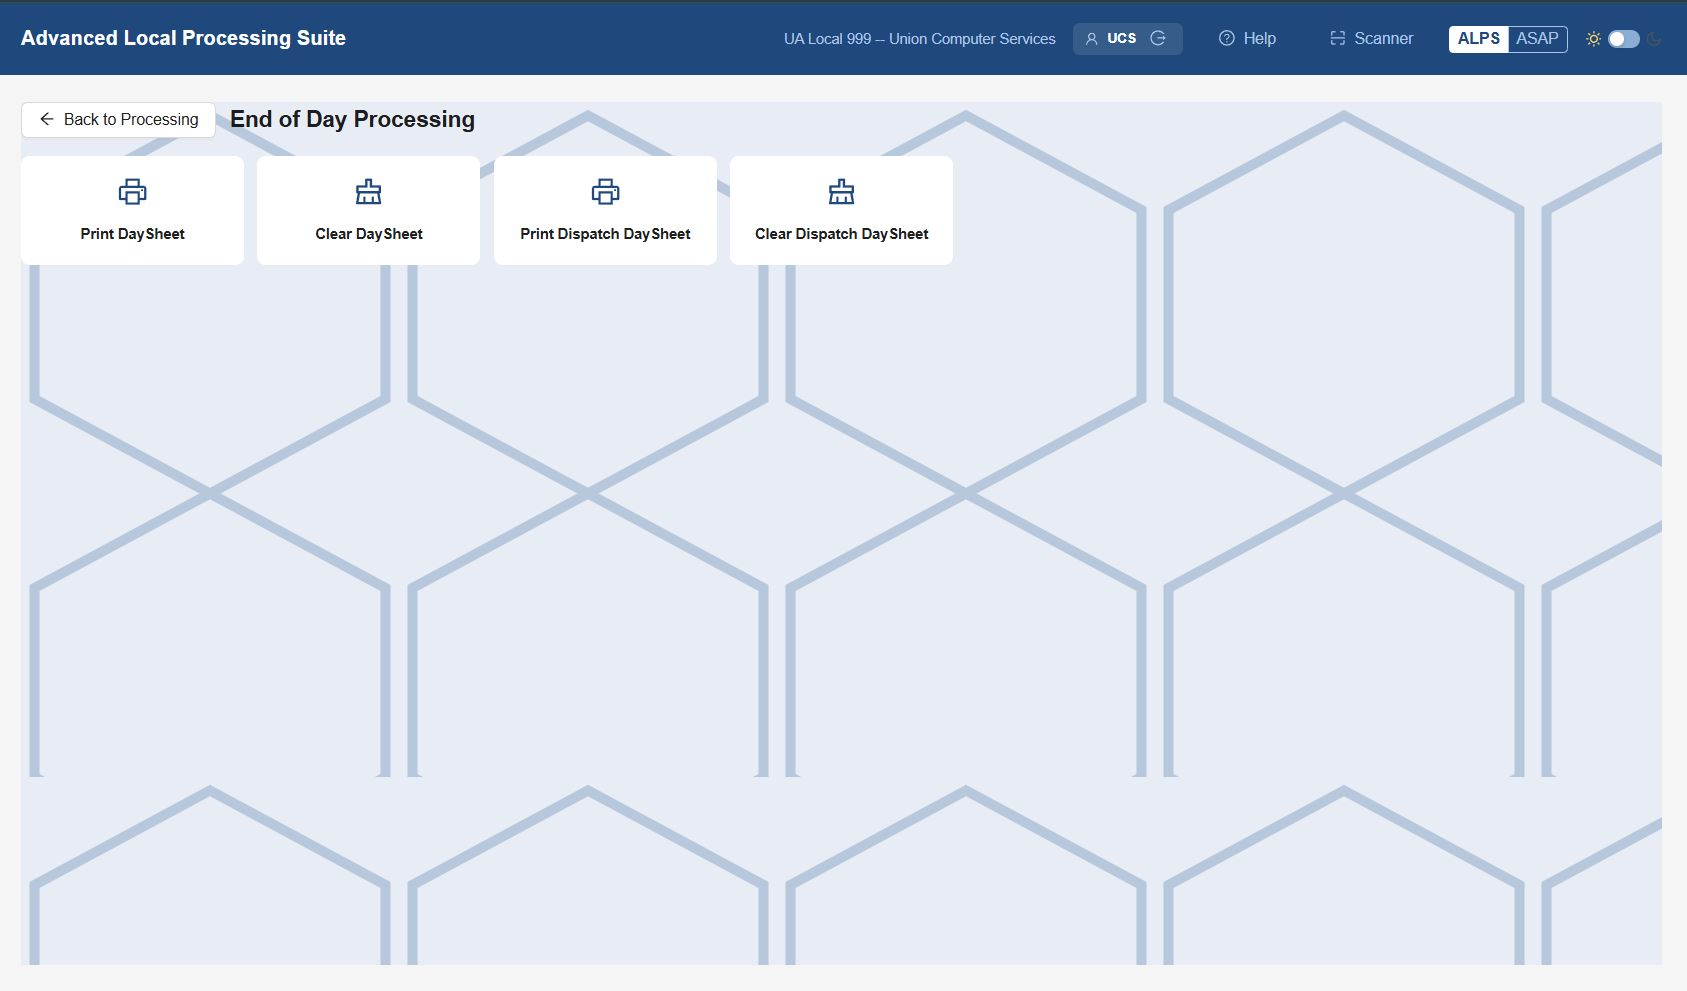Open the Scanner link text
The width and height of the screenshot is (1687, 991).
[1384, 38]
